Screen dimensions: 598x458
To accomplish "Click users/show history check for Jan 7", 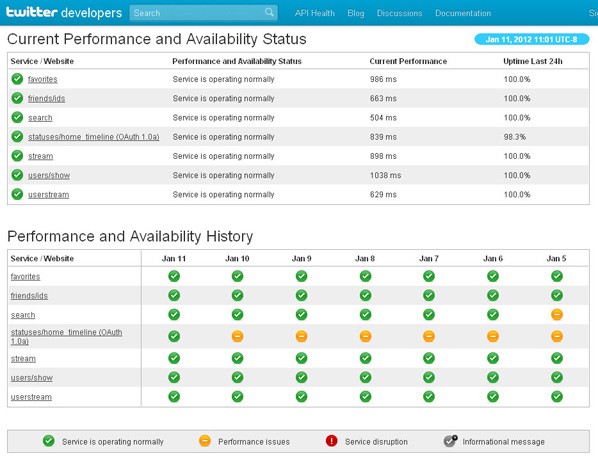I will point(429,377).
